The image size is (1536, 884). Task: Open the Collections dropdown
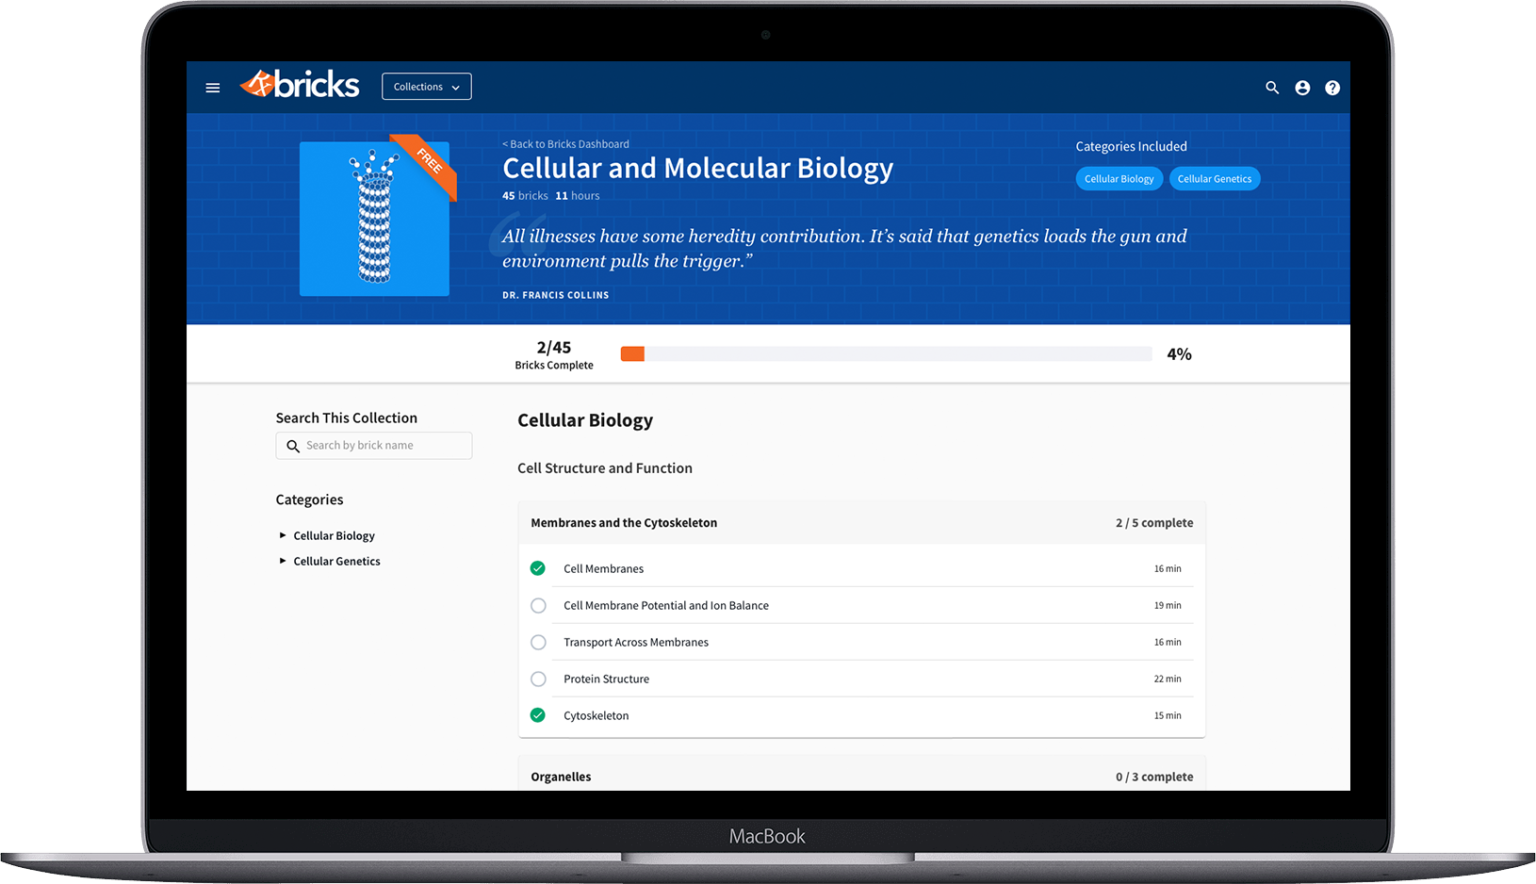[x=425, y=86]
